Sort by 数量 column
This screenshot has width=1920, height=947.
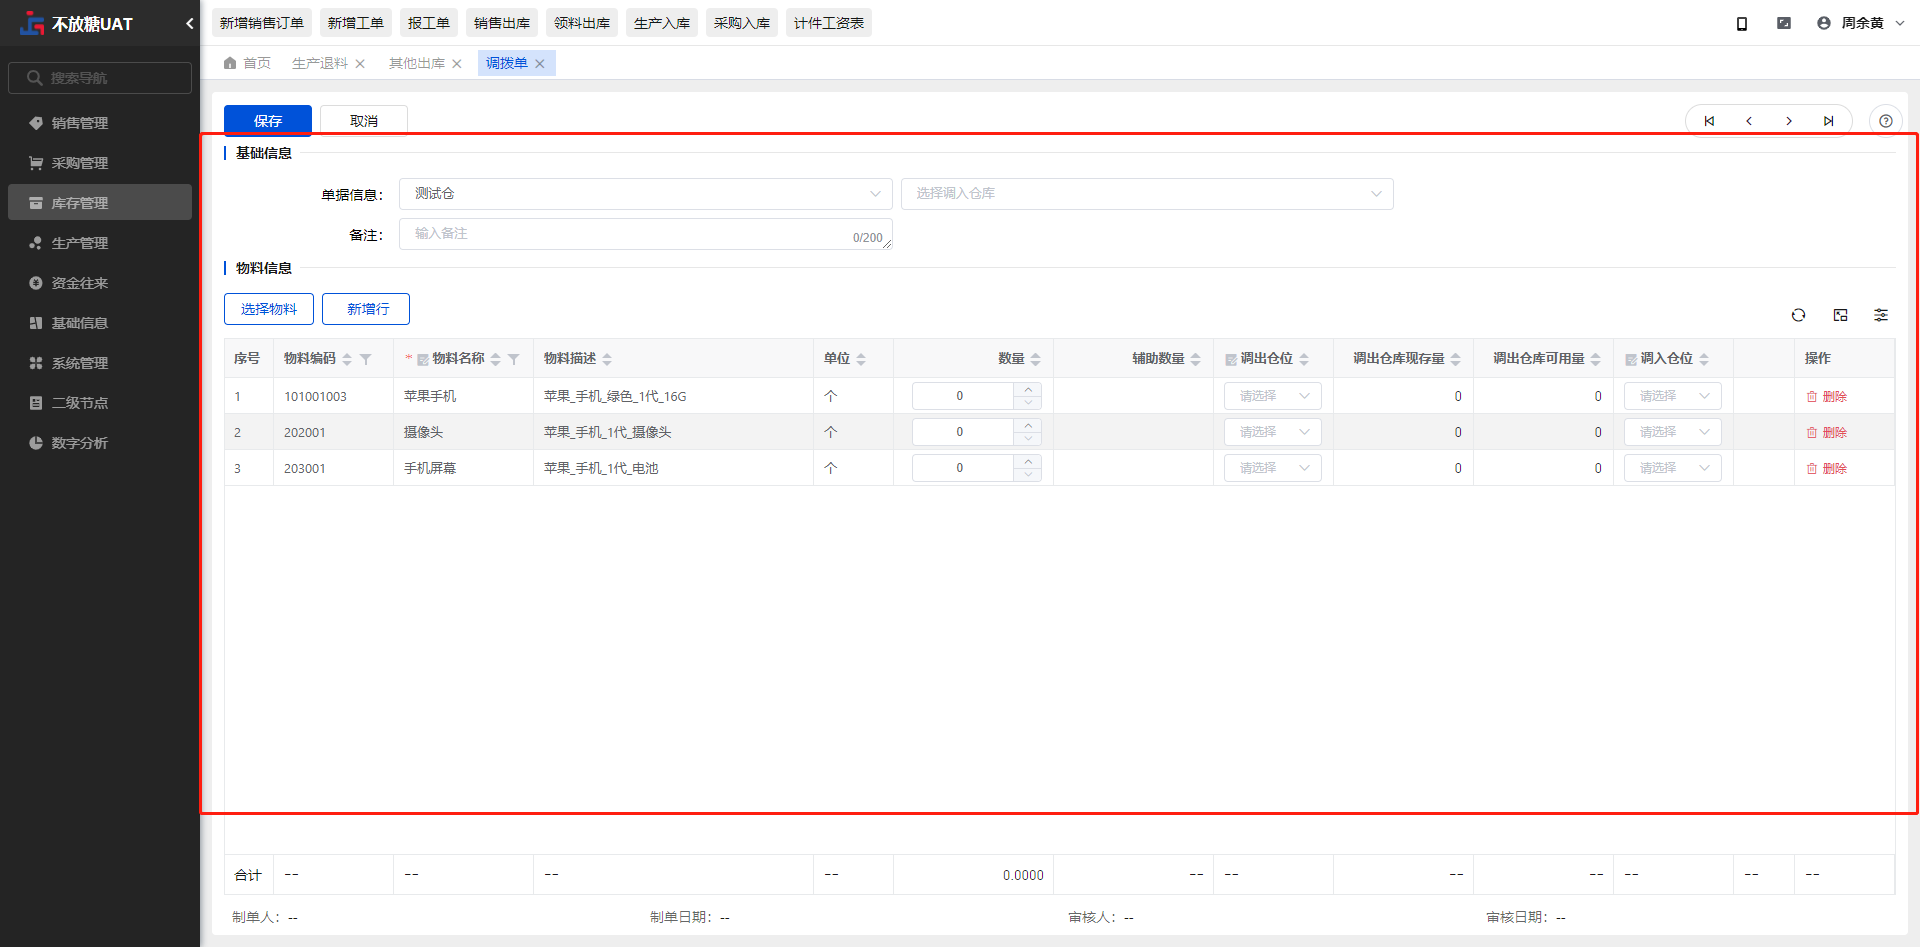(x=1036, y=359)
